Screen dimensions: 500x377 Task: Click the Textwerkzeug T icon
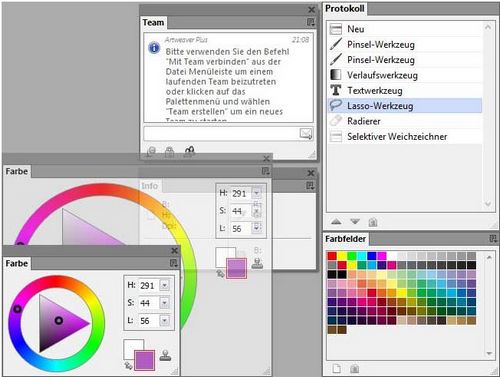(x=336, y=90)
